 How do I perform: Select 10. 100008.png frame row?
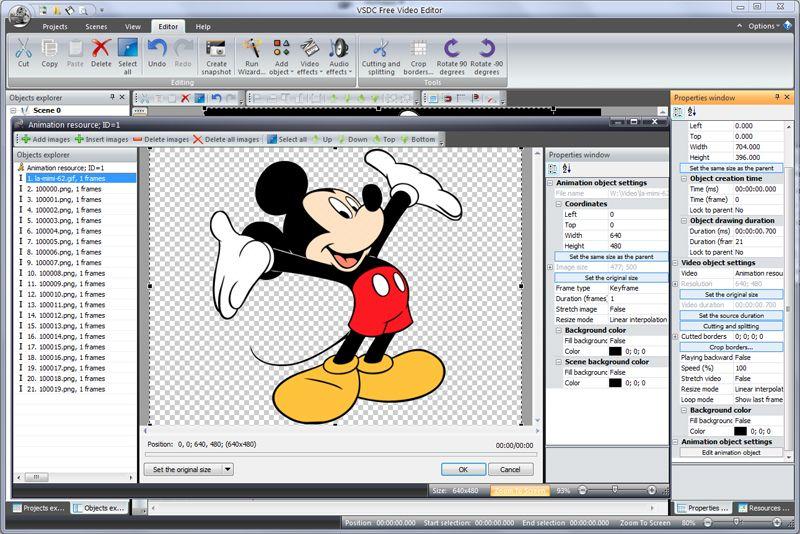point(65,273)
